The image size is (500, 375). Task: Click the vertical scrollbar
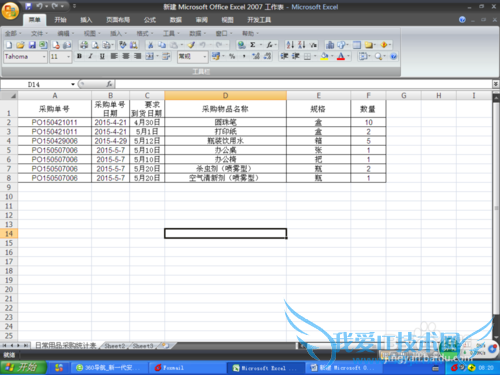(x=496, y=208)
